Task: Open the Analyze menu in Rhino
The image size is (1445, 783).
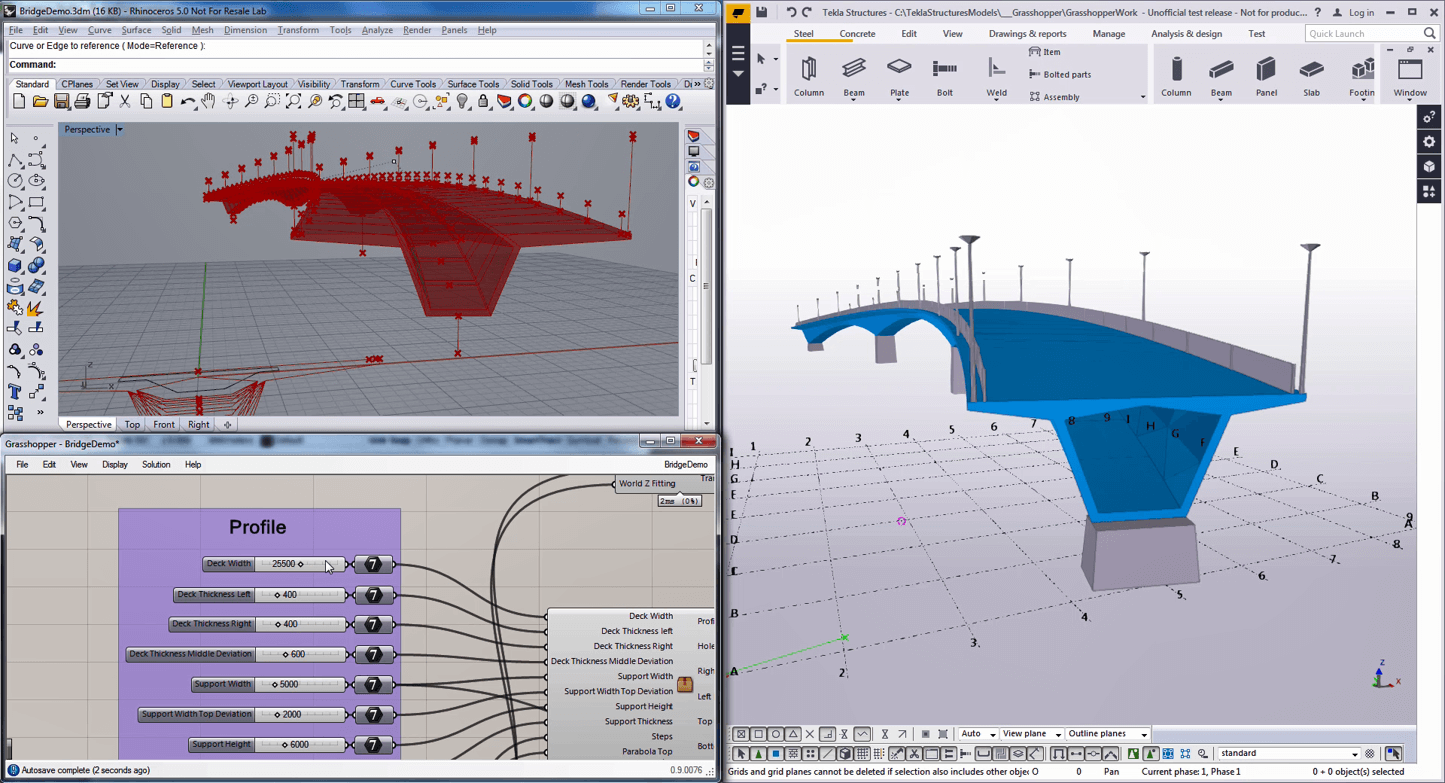Action: (376, 30)
